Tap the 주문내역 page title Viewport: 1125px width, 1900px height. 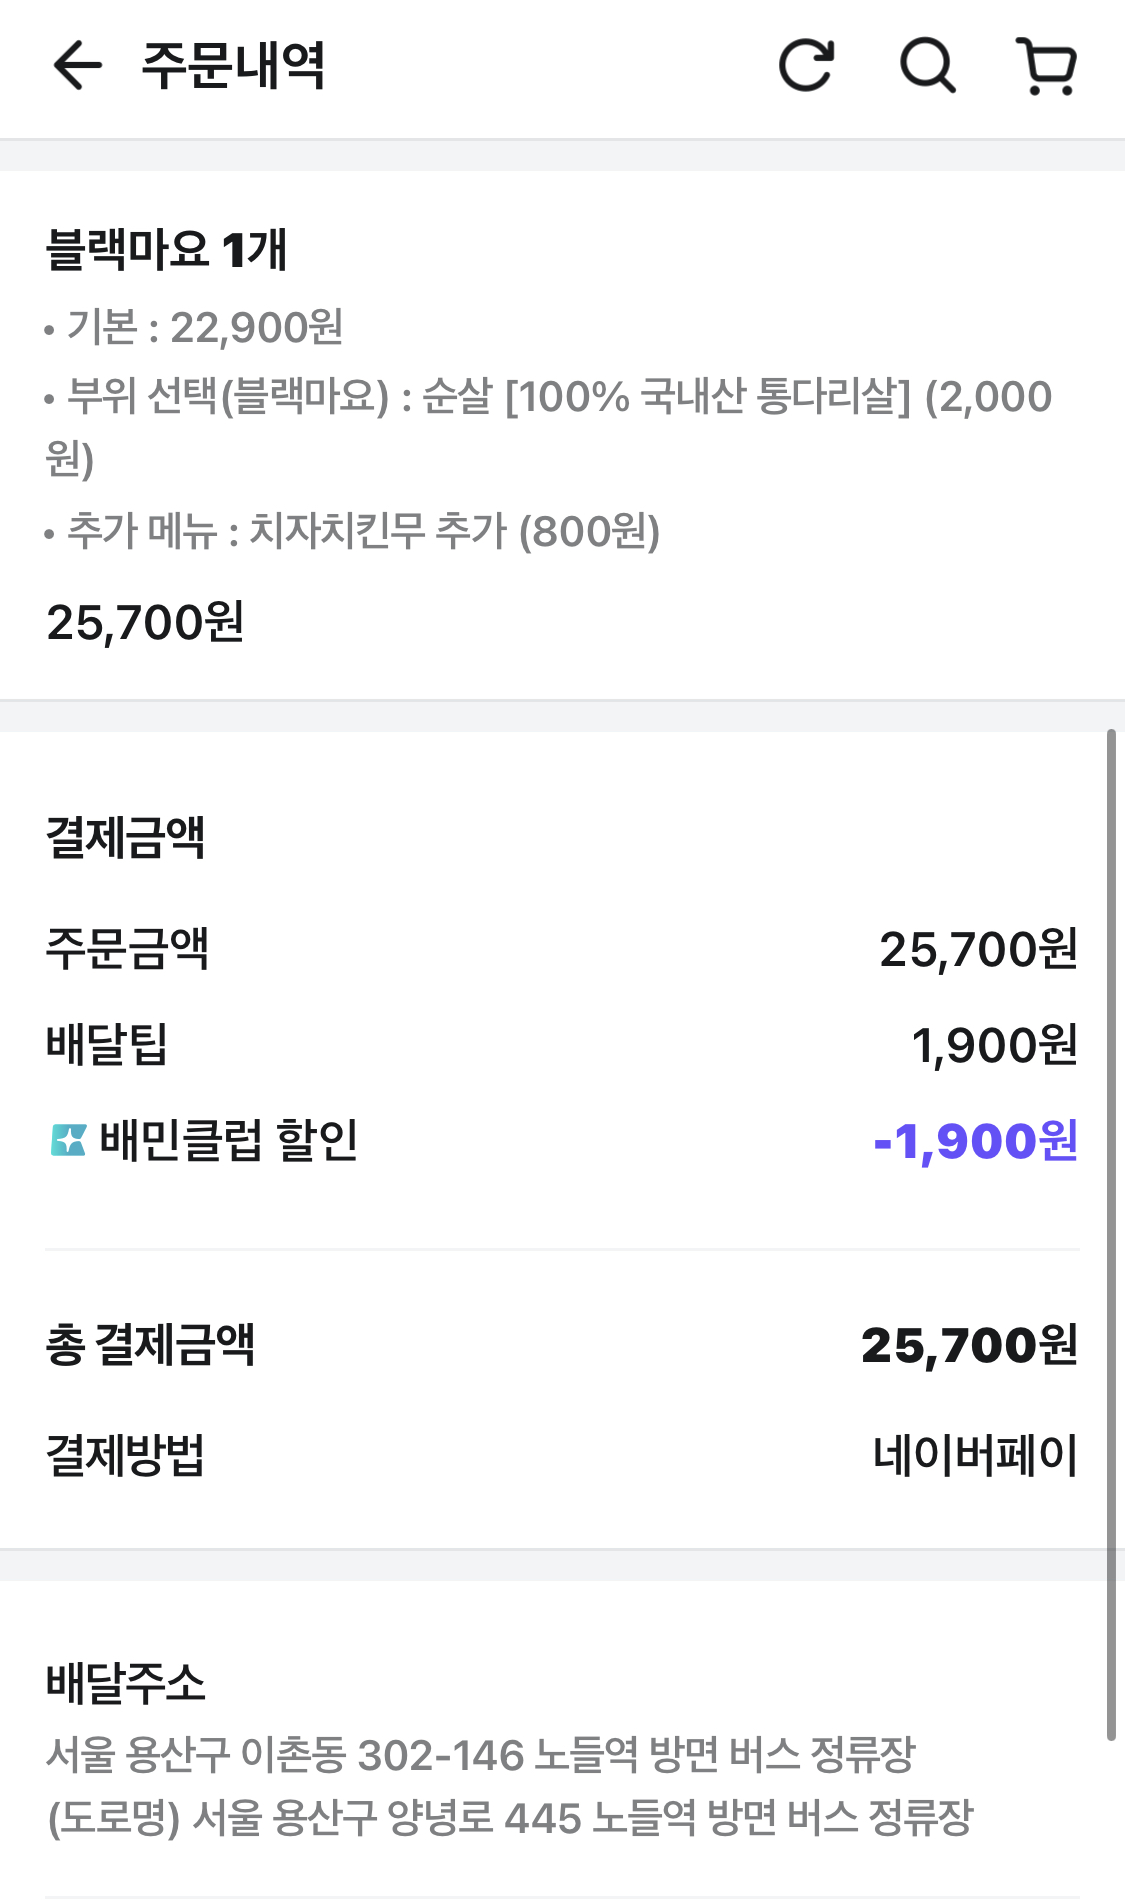pos(234,66)
